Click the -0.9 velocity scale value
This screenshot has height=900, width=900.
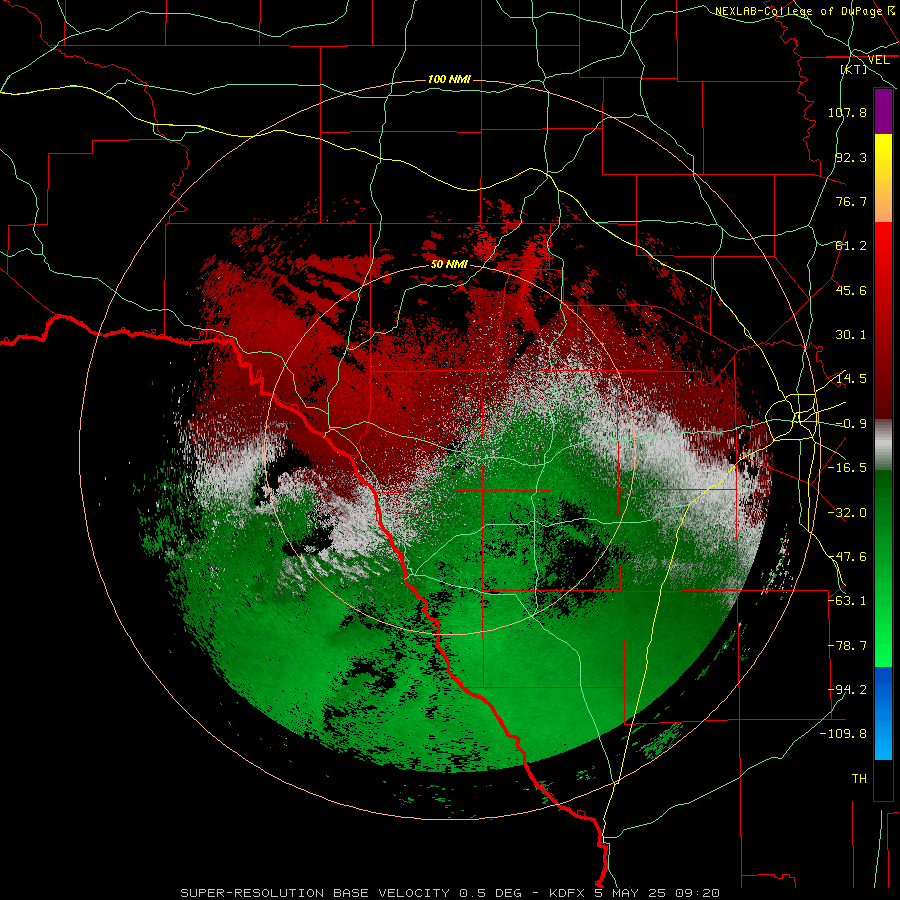point(851,424)
